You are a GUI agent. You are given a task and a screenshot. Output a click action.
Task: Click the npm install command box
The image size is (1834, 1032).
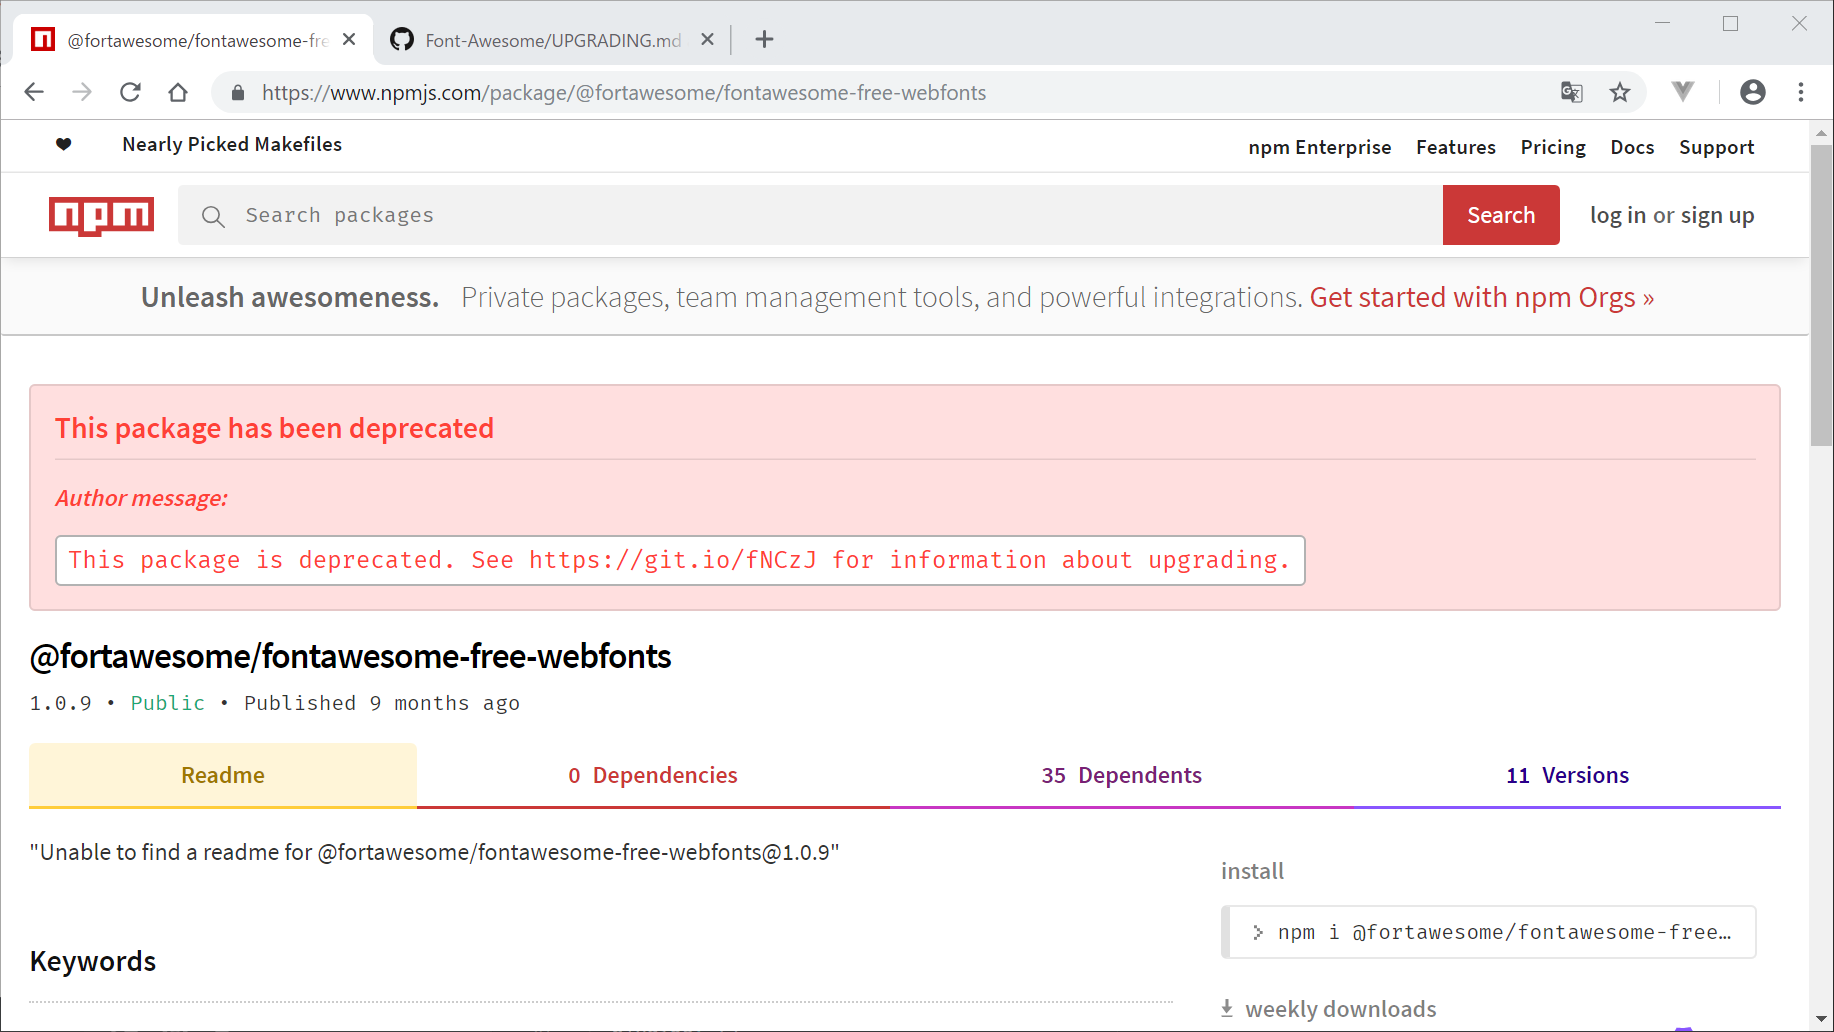(x=1489, y=932)
